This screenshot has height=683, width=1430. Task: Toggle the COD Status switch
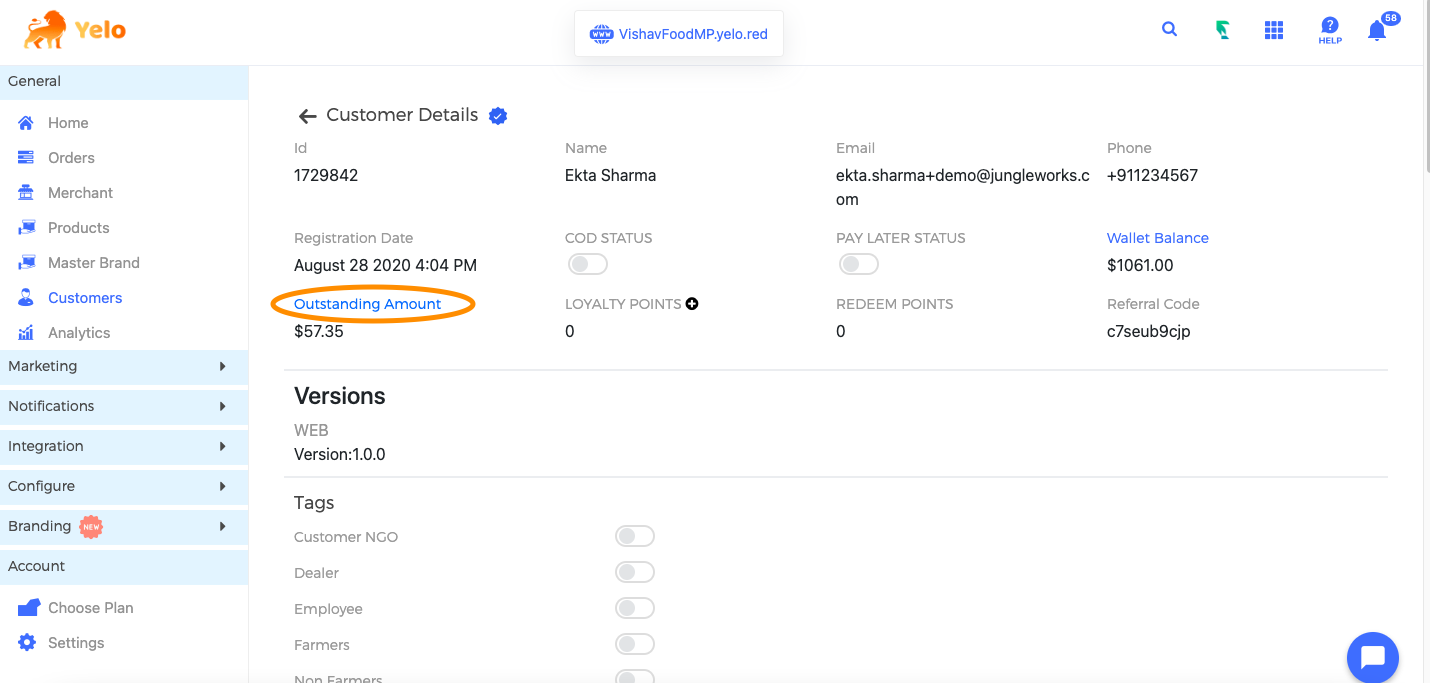[x=587, y=265]
